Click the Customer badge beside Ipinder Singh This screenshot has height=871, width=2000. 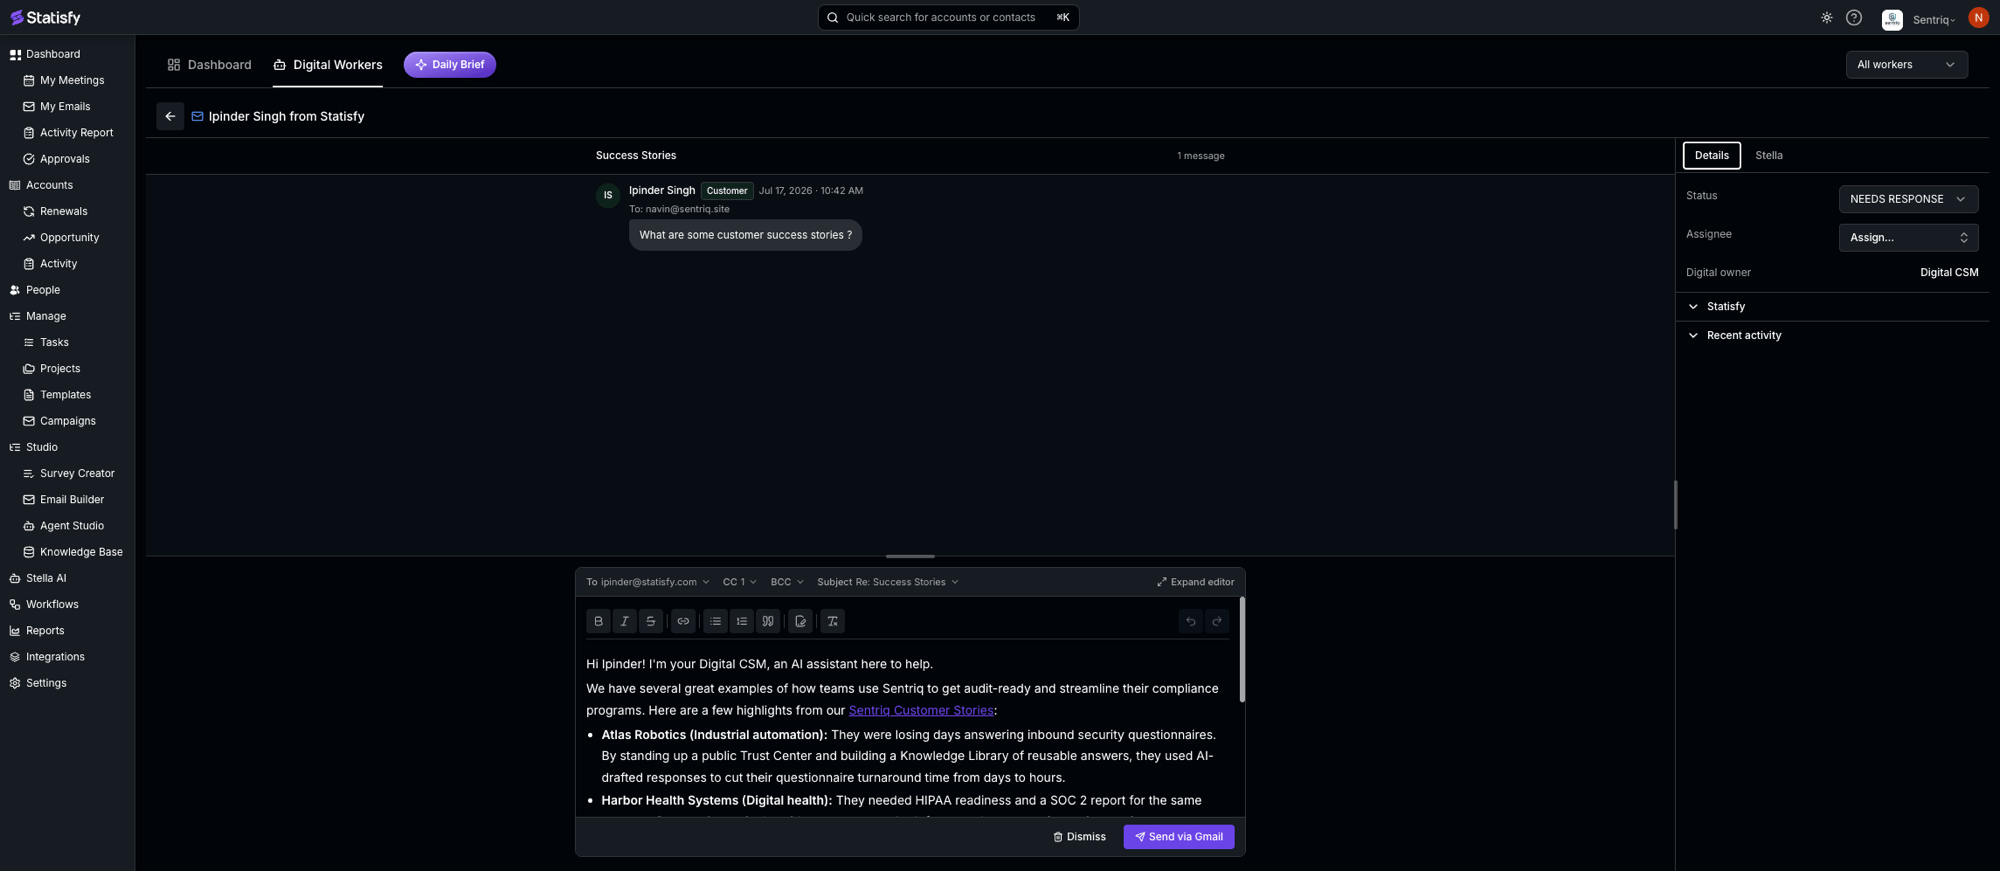(x=727, y=191)
